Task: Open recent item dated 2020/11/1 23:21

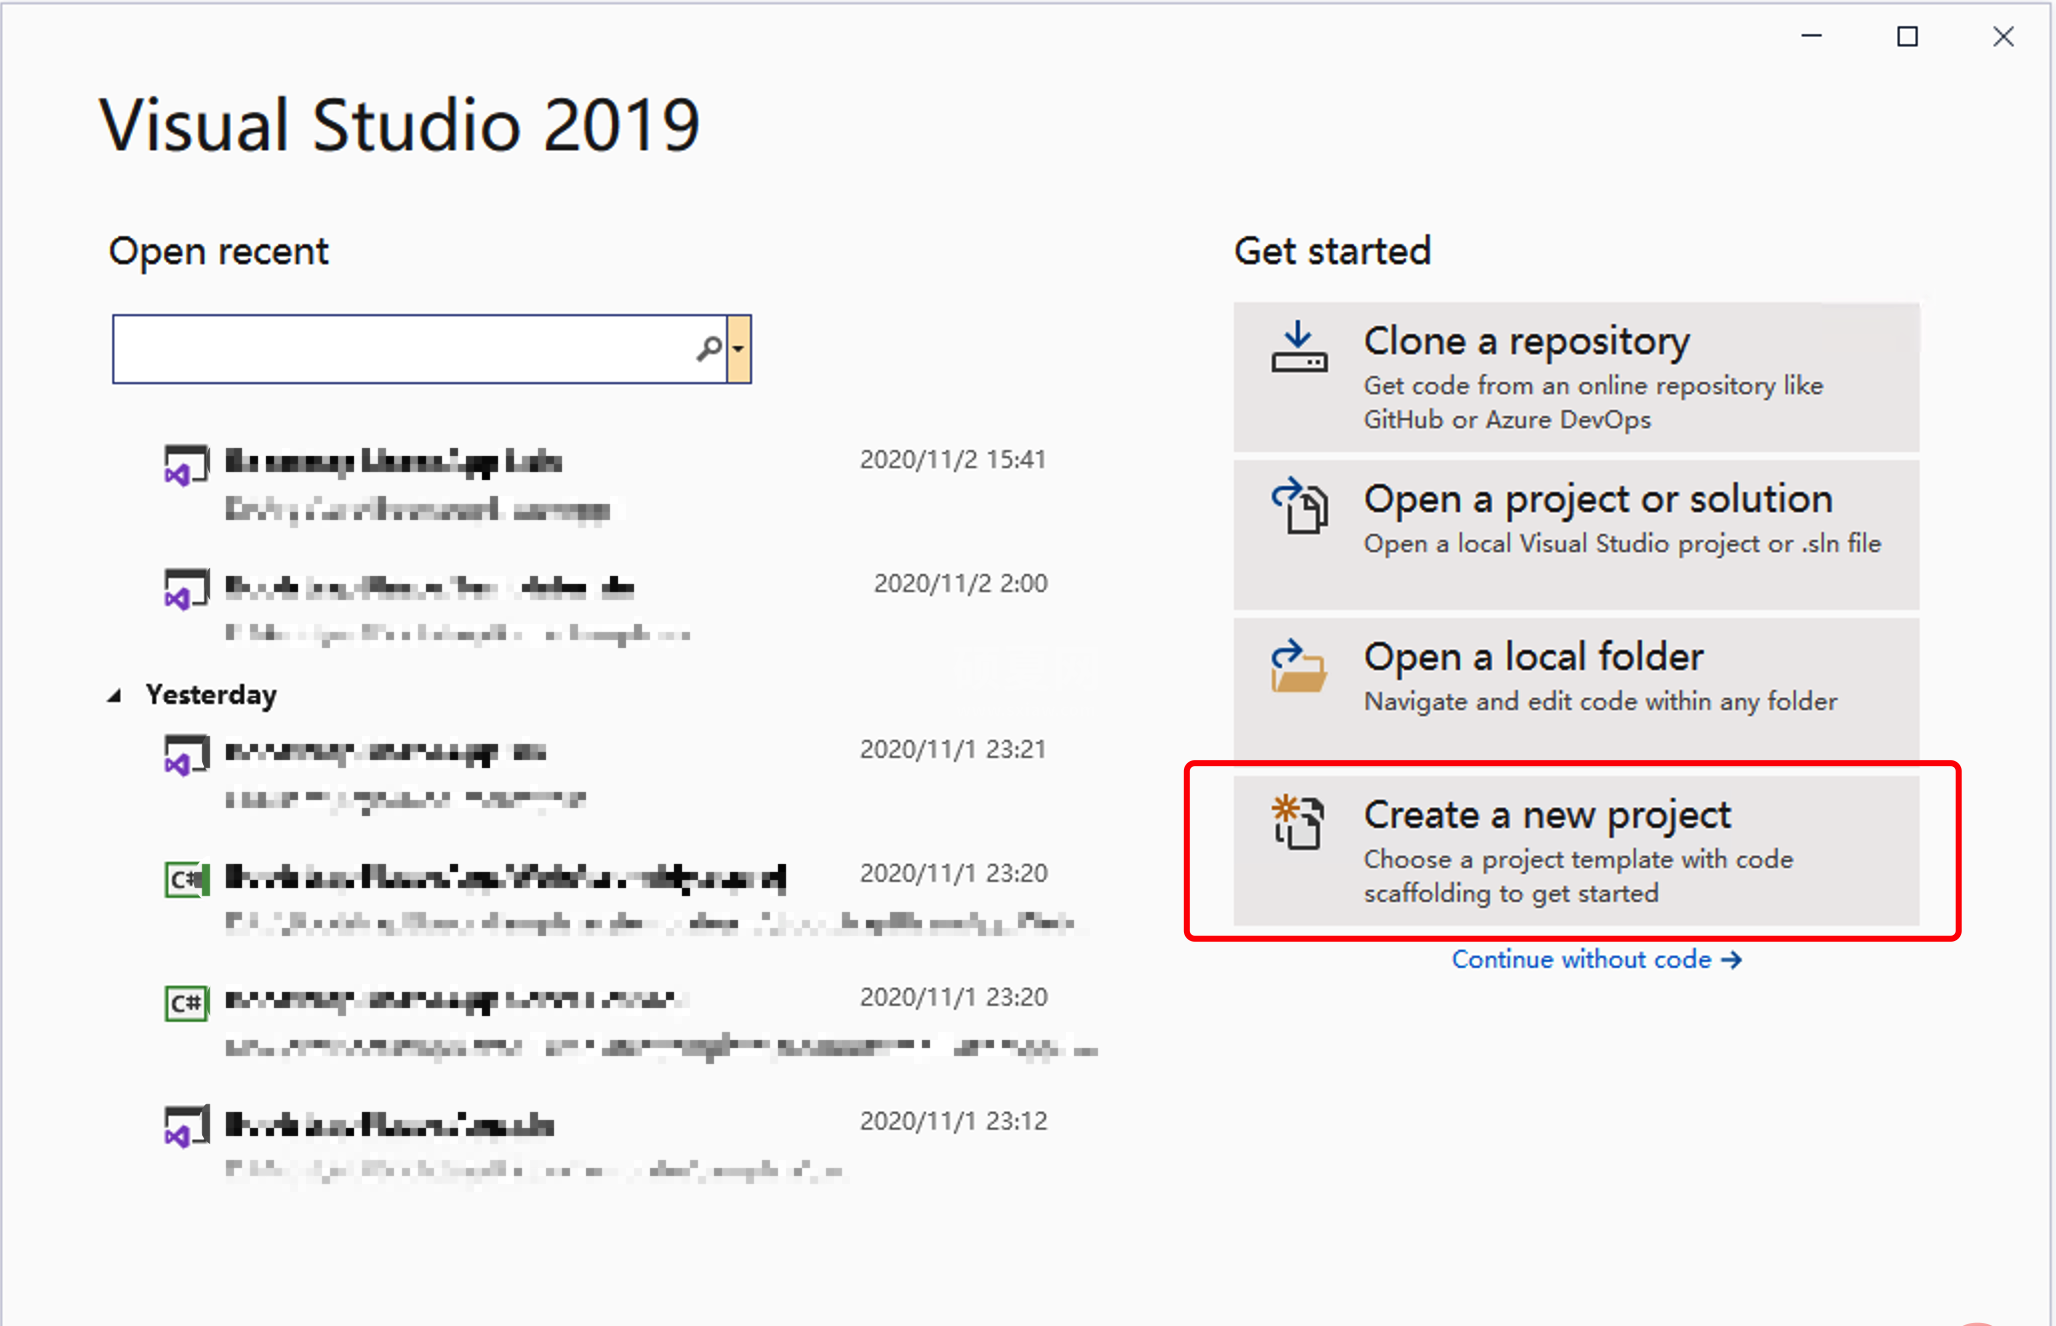Action: tap(606, 775)
